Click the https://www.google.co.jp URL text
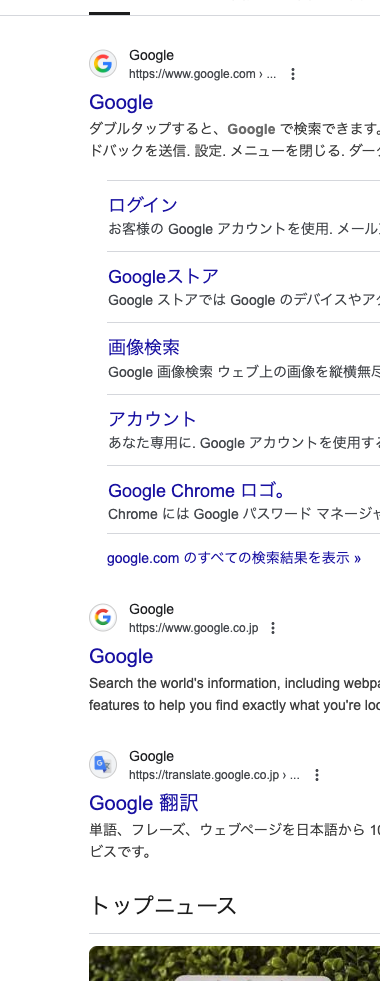The image size is (380, 981). coord(193,628)
